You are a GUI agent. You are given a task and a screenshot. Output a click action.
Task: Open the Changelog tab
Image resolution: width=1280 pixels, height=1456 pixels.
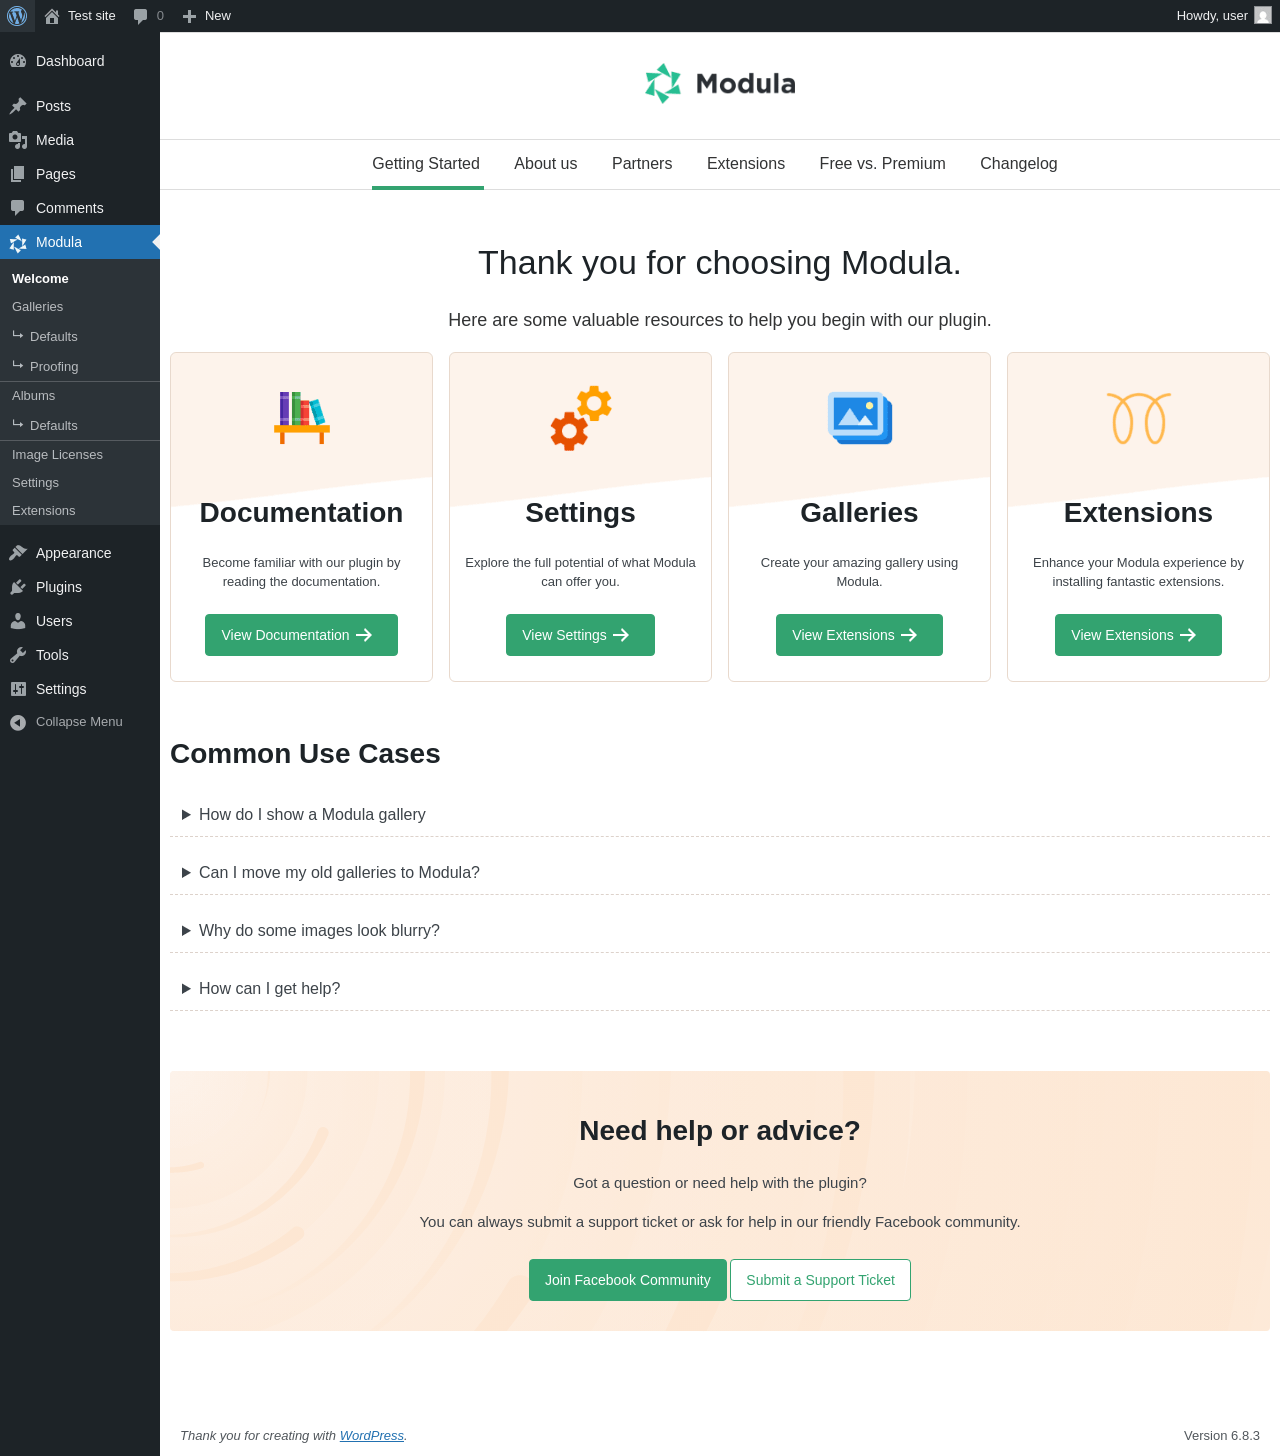[1019, 164]
